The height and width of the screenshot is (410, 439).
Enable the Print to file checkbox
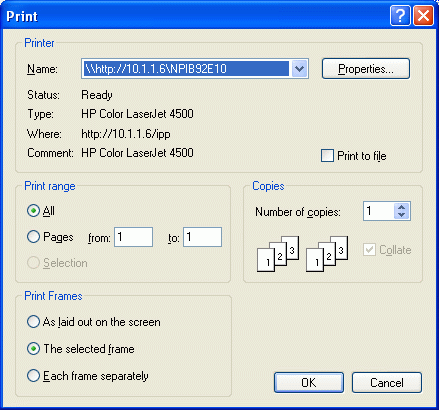327,156
